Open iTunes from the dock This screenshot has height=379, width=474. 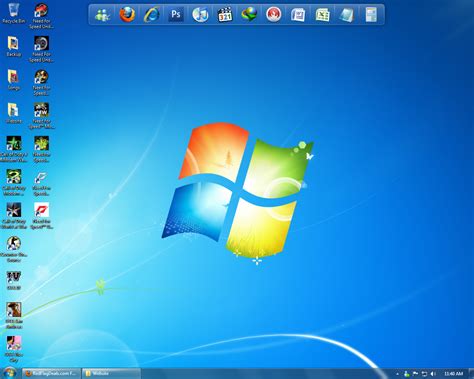tap(200, 15)
